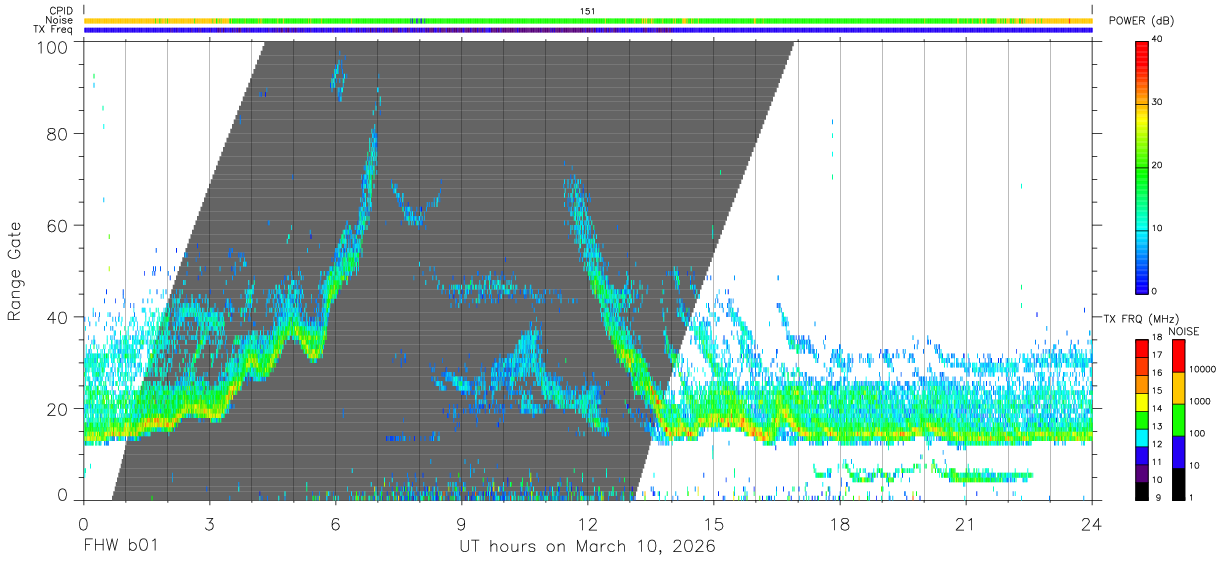The height and width of the screenshot is (567, 1228).
Task: Click the x-axis tick label '9'
Action: coord(461,523)
